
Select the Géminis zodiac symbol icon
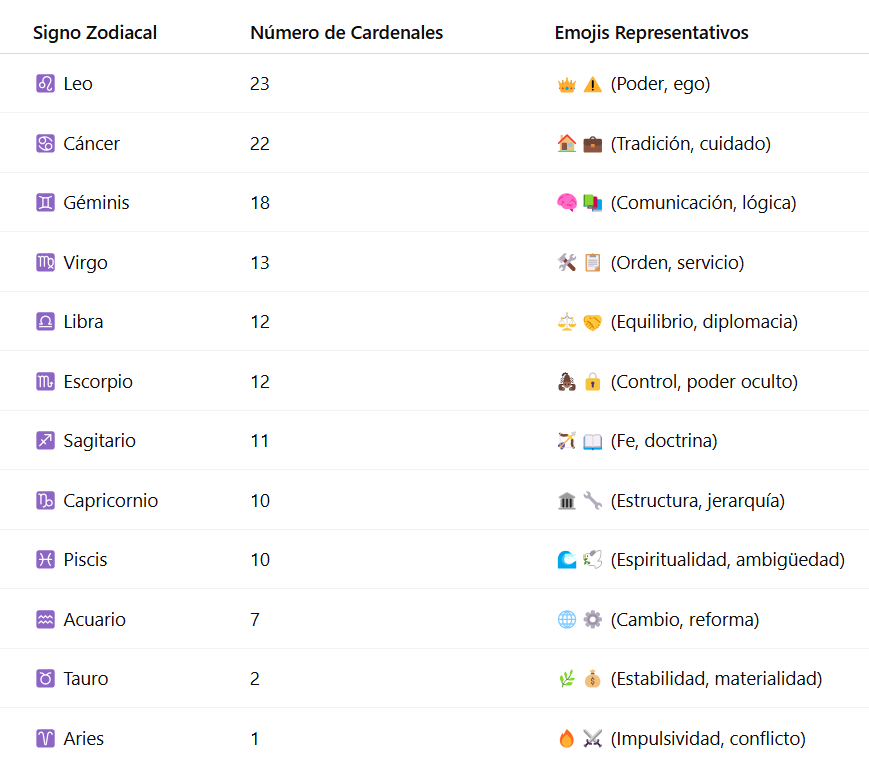(45, 203)
